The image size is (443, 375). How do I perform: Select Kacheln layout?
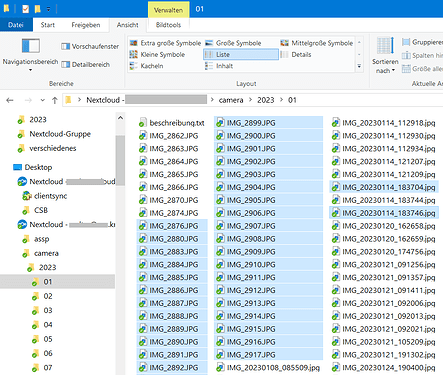pyautogui.click(x=147, y=66)
